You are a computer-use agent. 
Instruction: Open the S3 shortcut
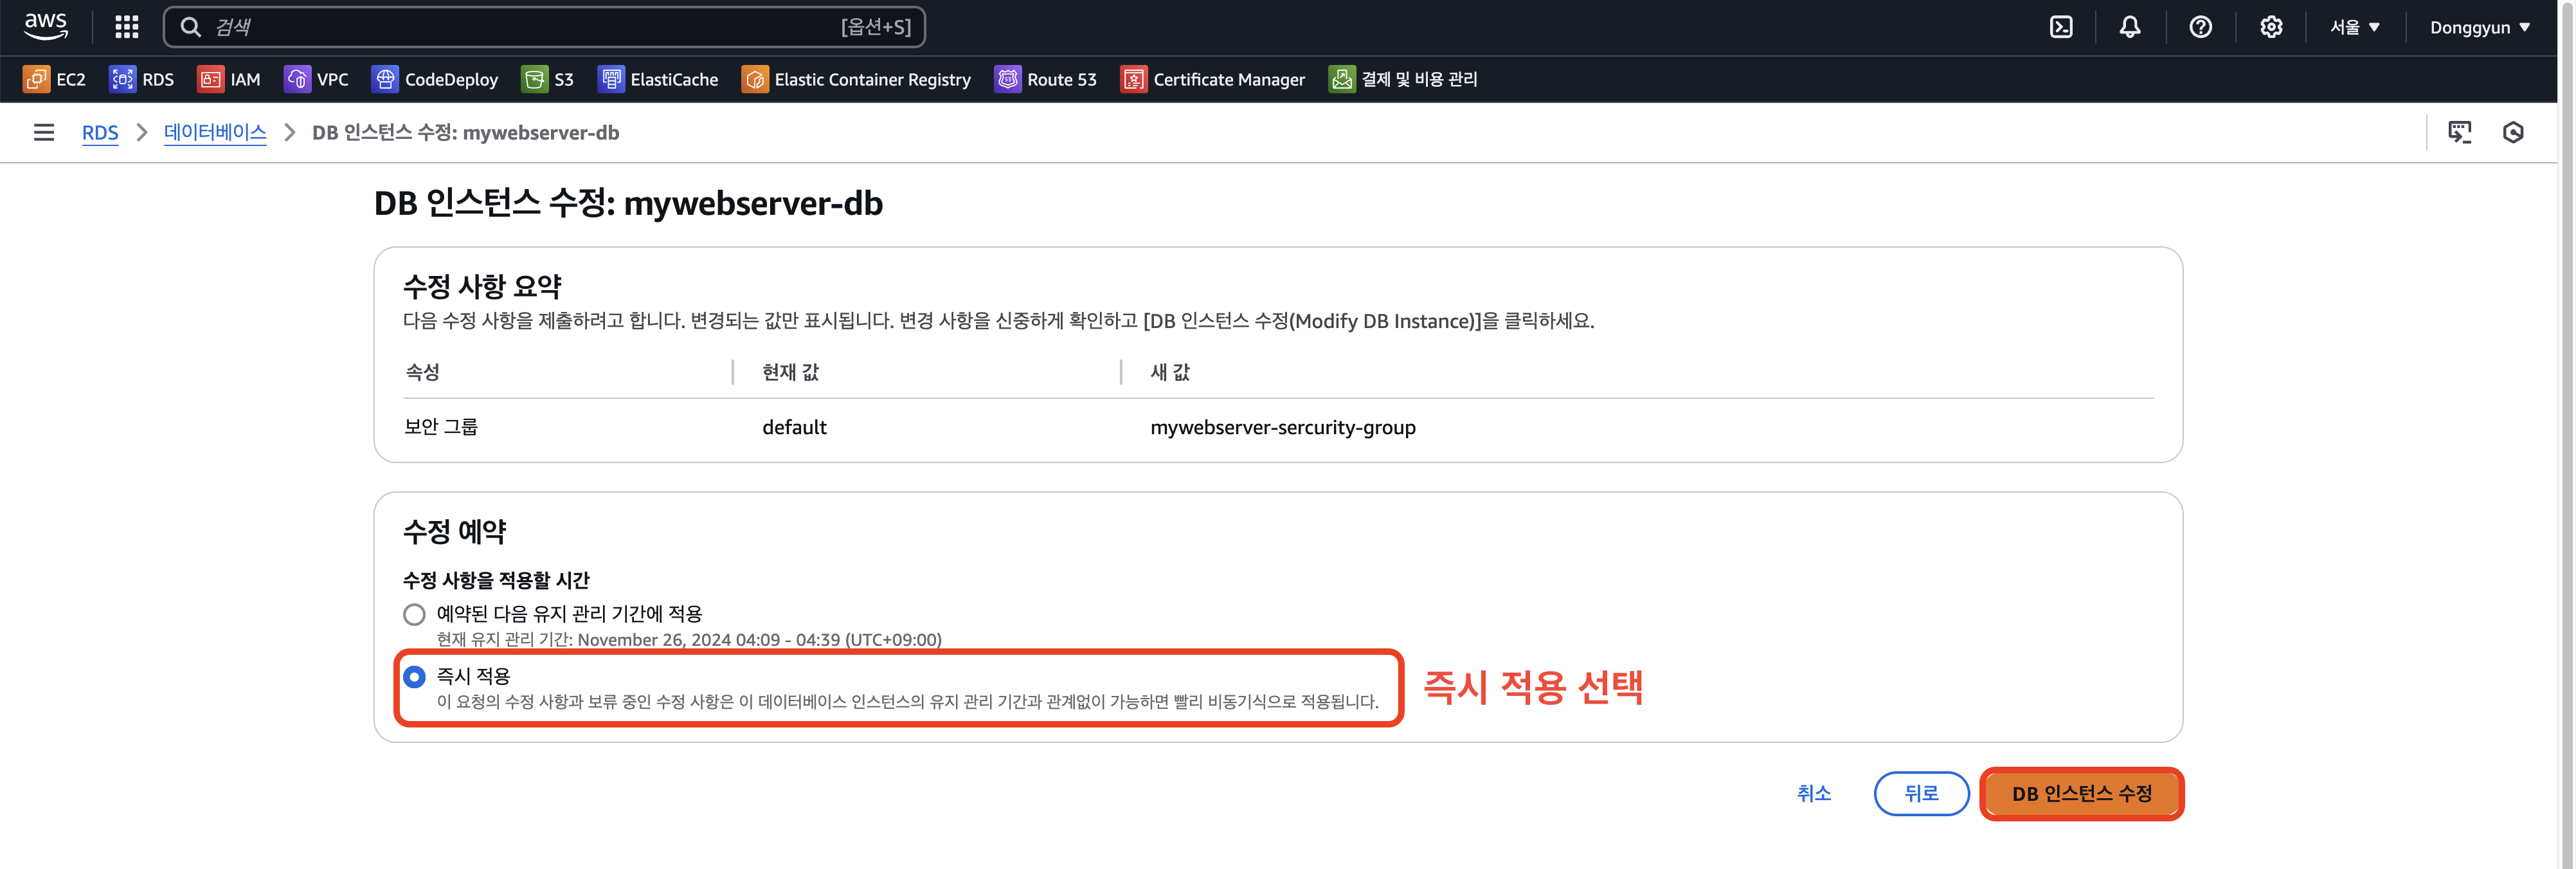pos(548,79)
